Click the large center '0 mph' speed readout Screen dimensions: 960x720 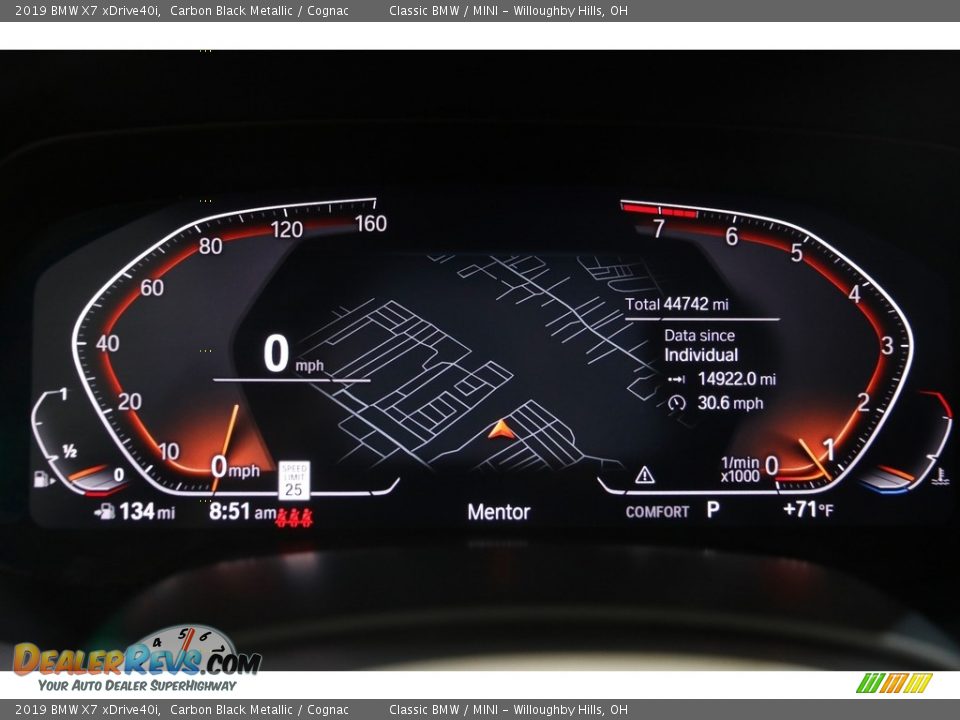click(x=293, y=354)
